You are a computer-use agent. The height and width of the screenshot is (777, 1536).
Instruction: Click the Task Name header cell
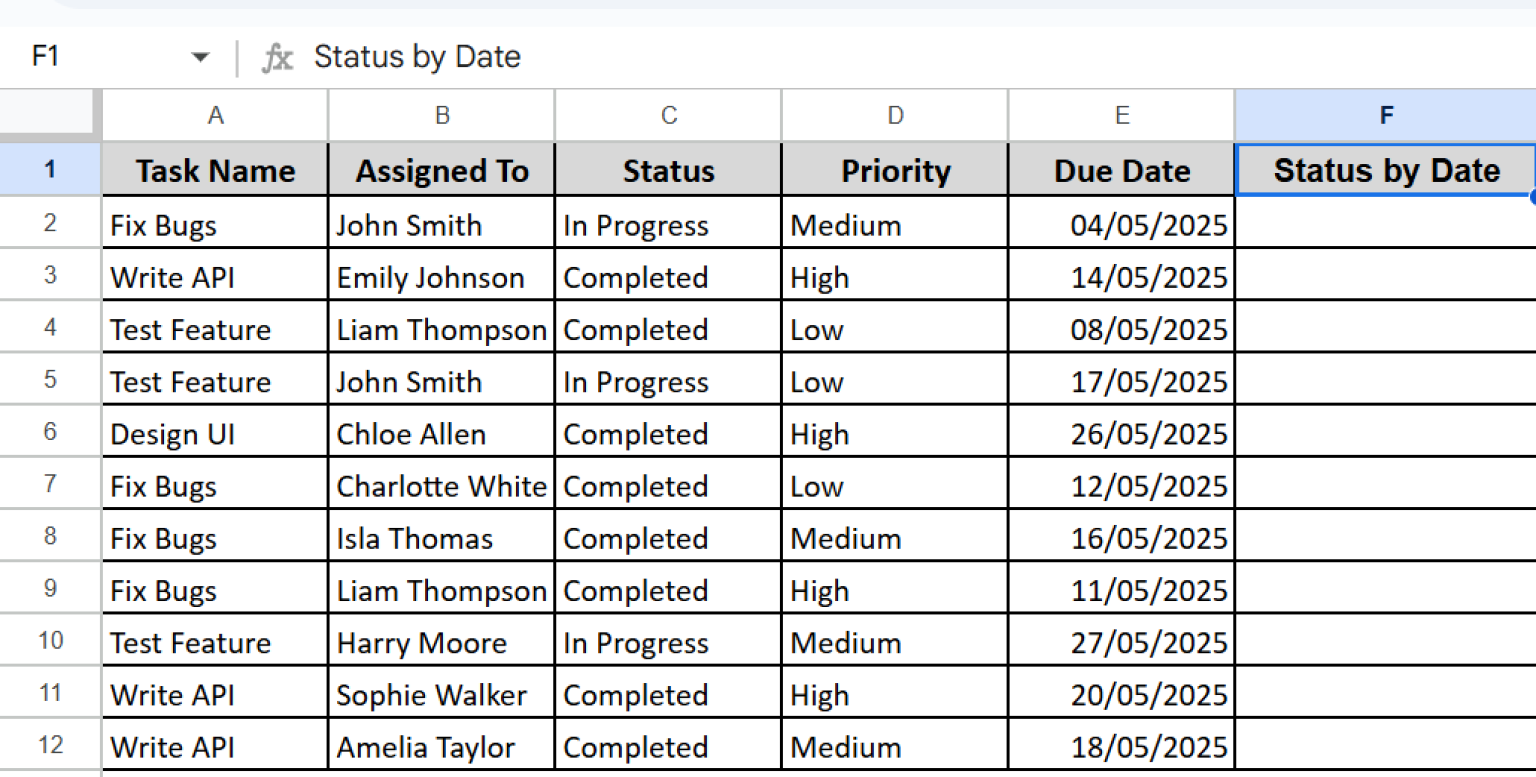pyautogui.click(x=215, y=171)
